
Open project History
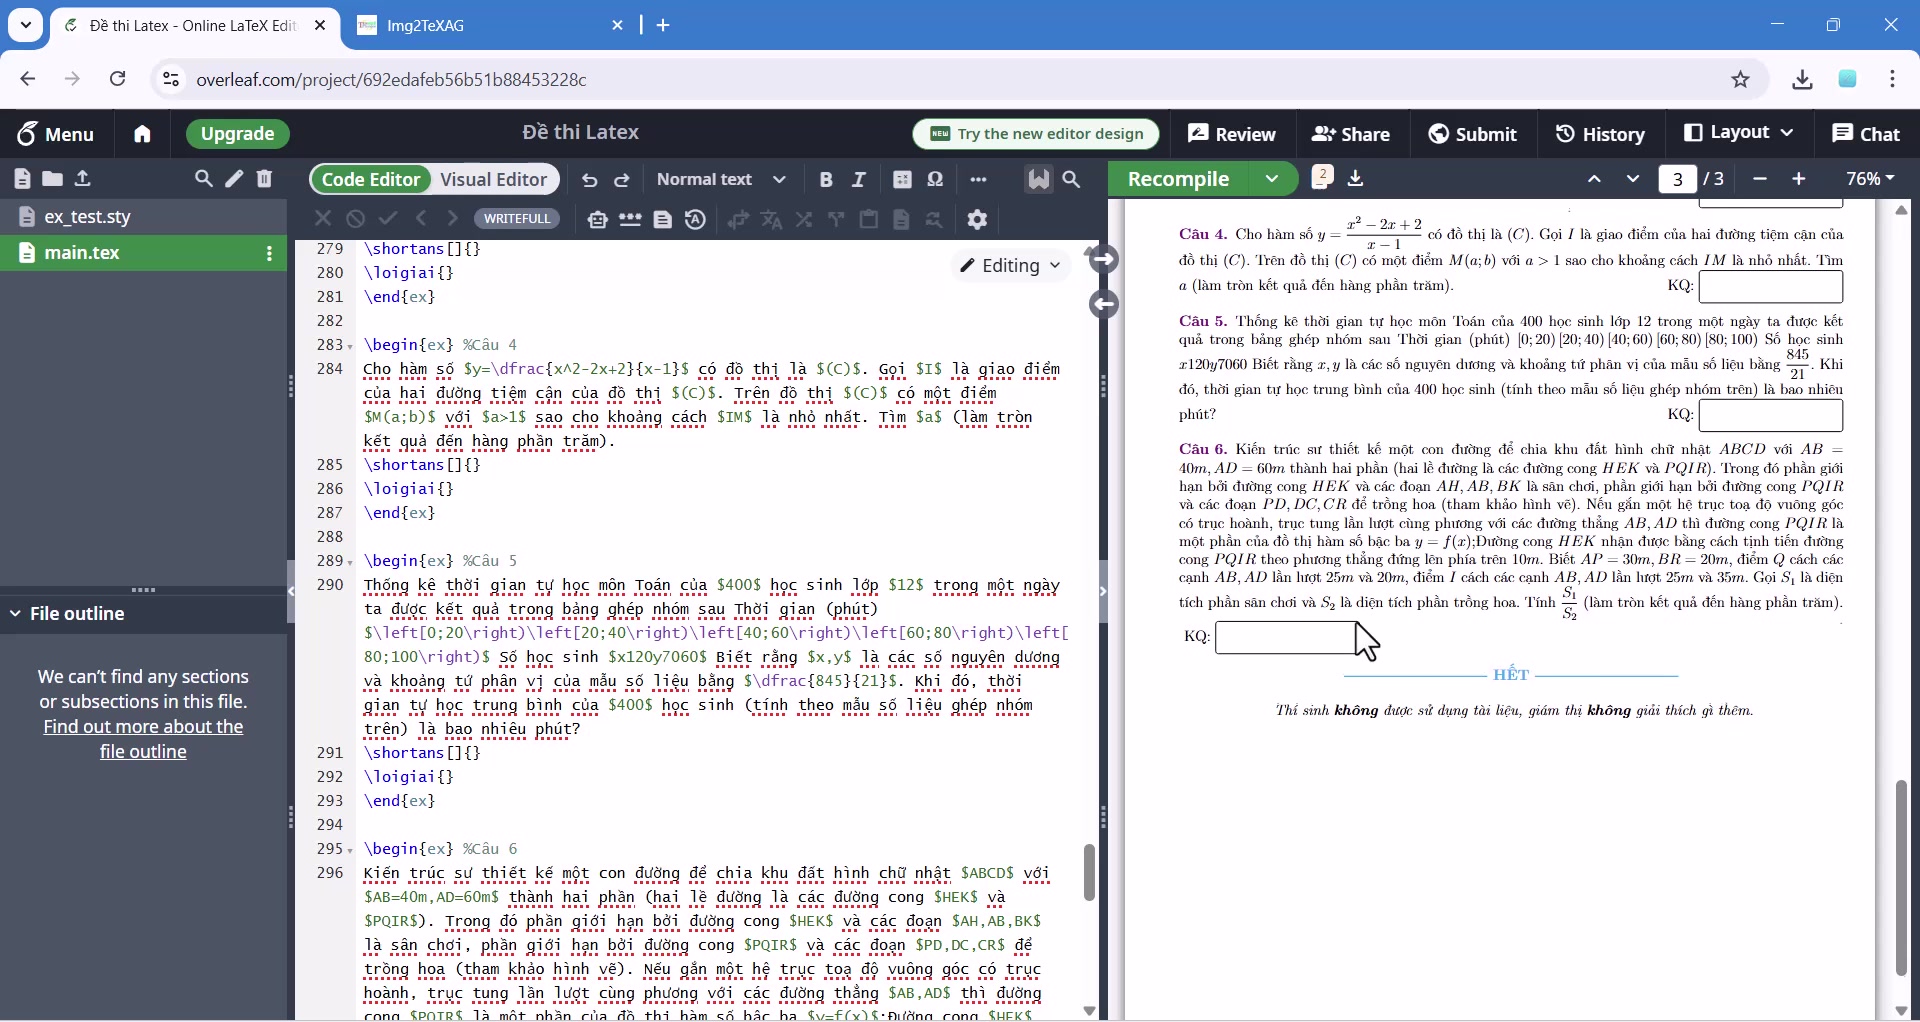pos(1601,134)
